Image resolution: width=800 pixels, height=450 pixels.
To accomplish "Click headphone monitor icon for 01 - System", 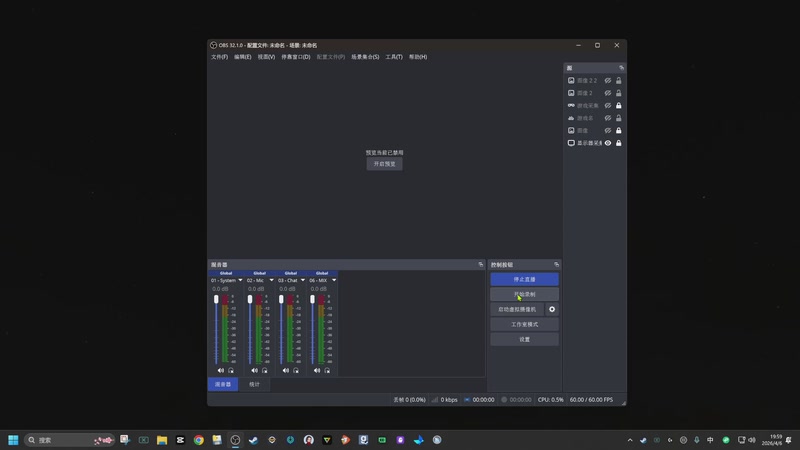I will (x=231, y=370).
